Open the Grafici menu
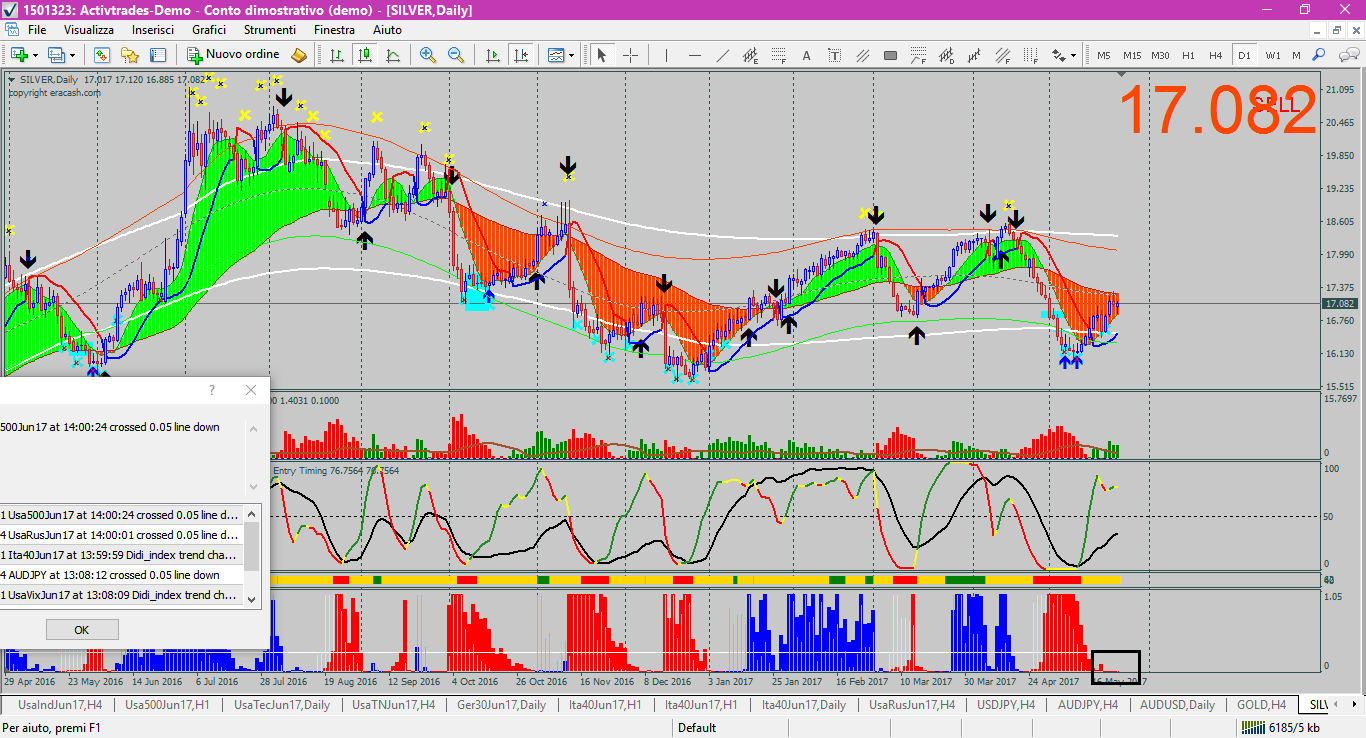 tap(209, 30)
